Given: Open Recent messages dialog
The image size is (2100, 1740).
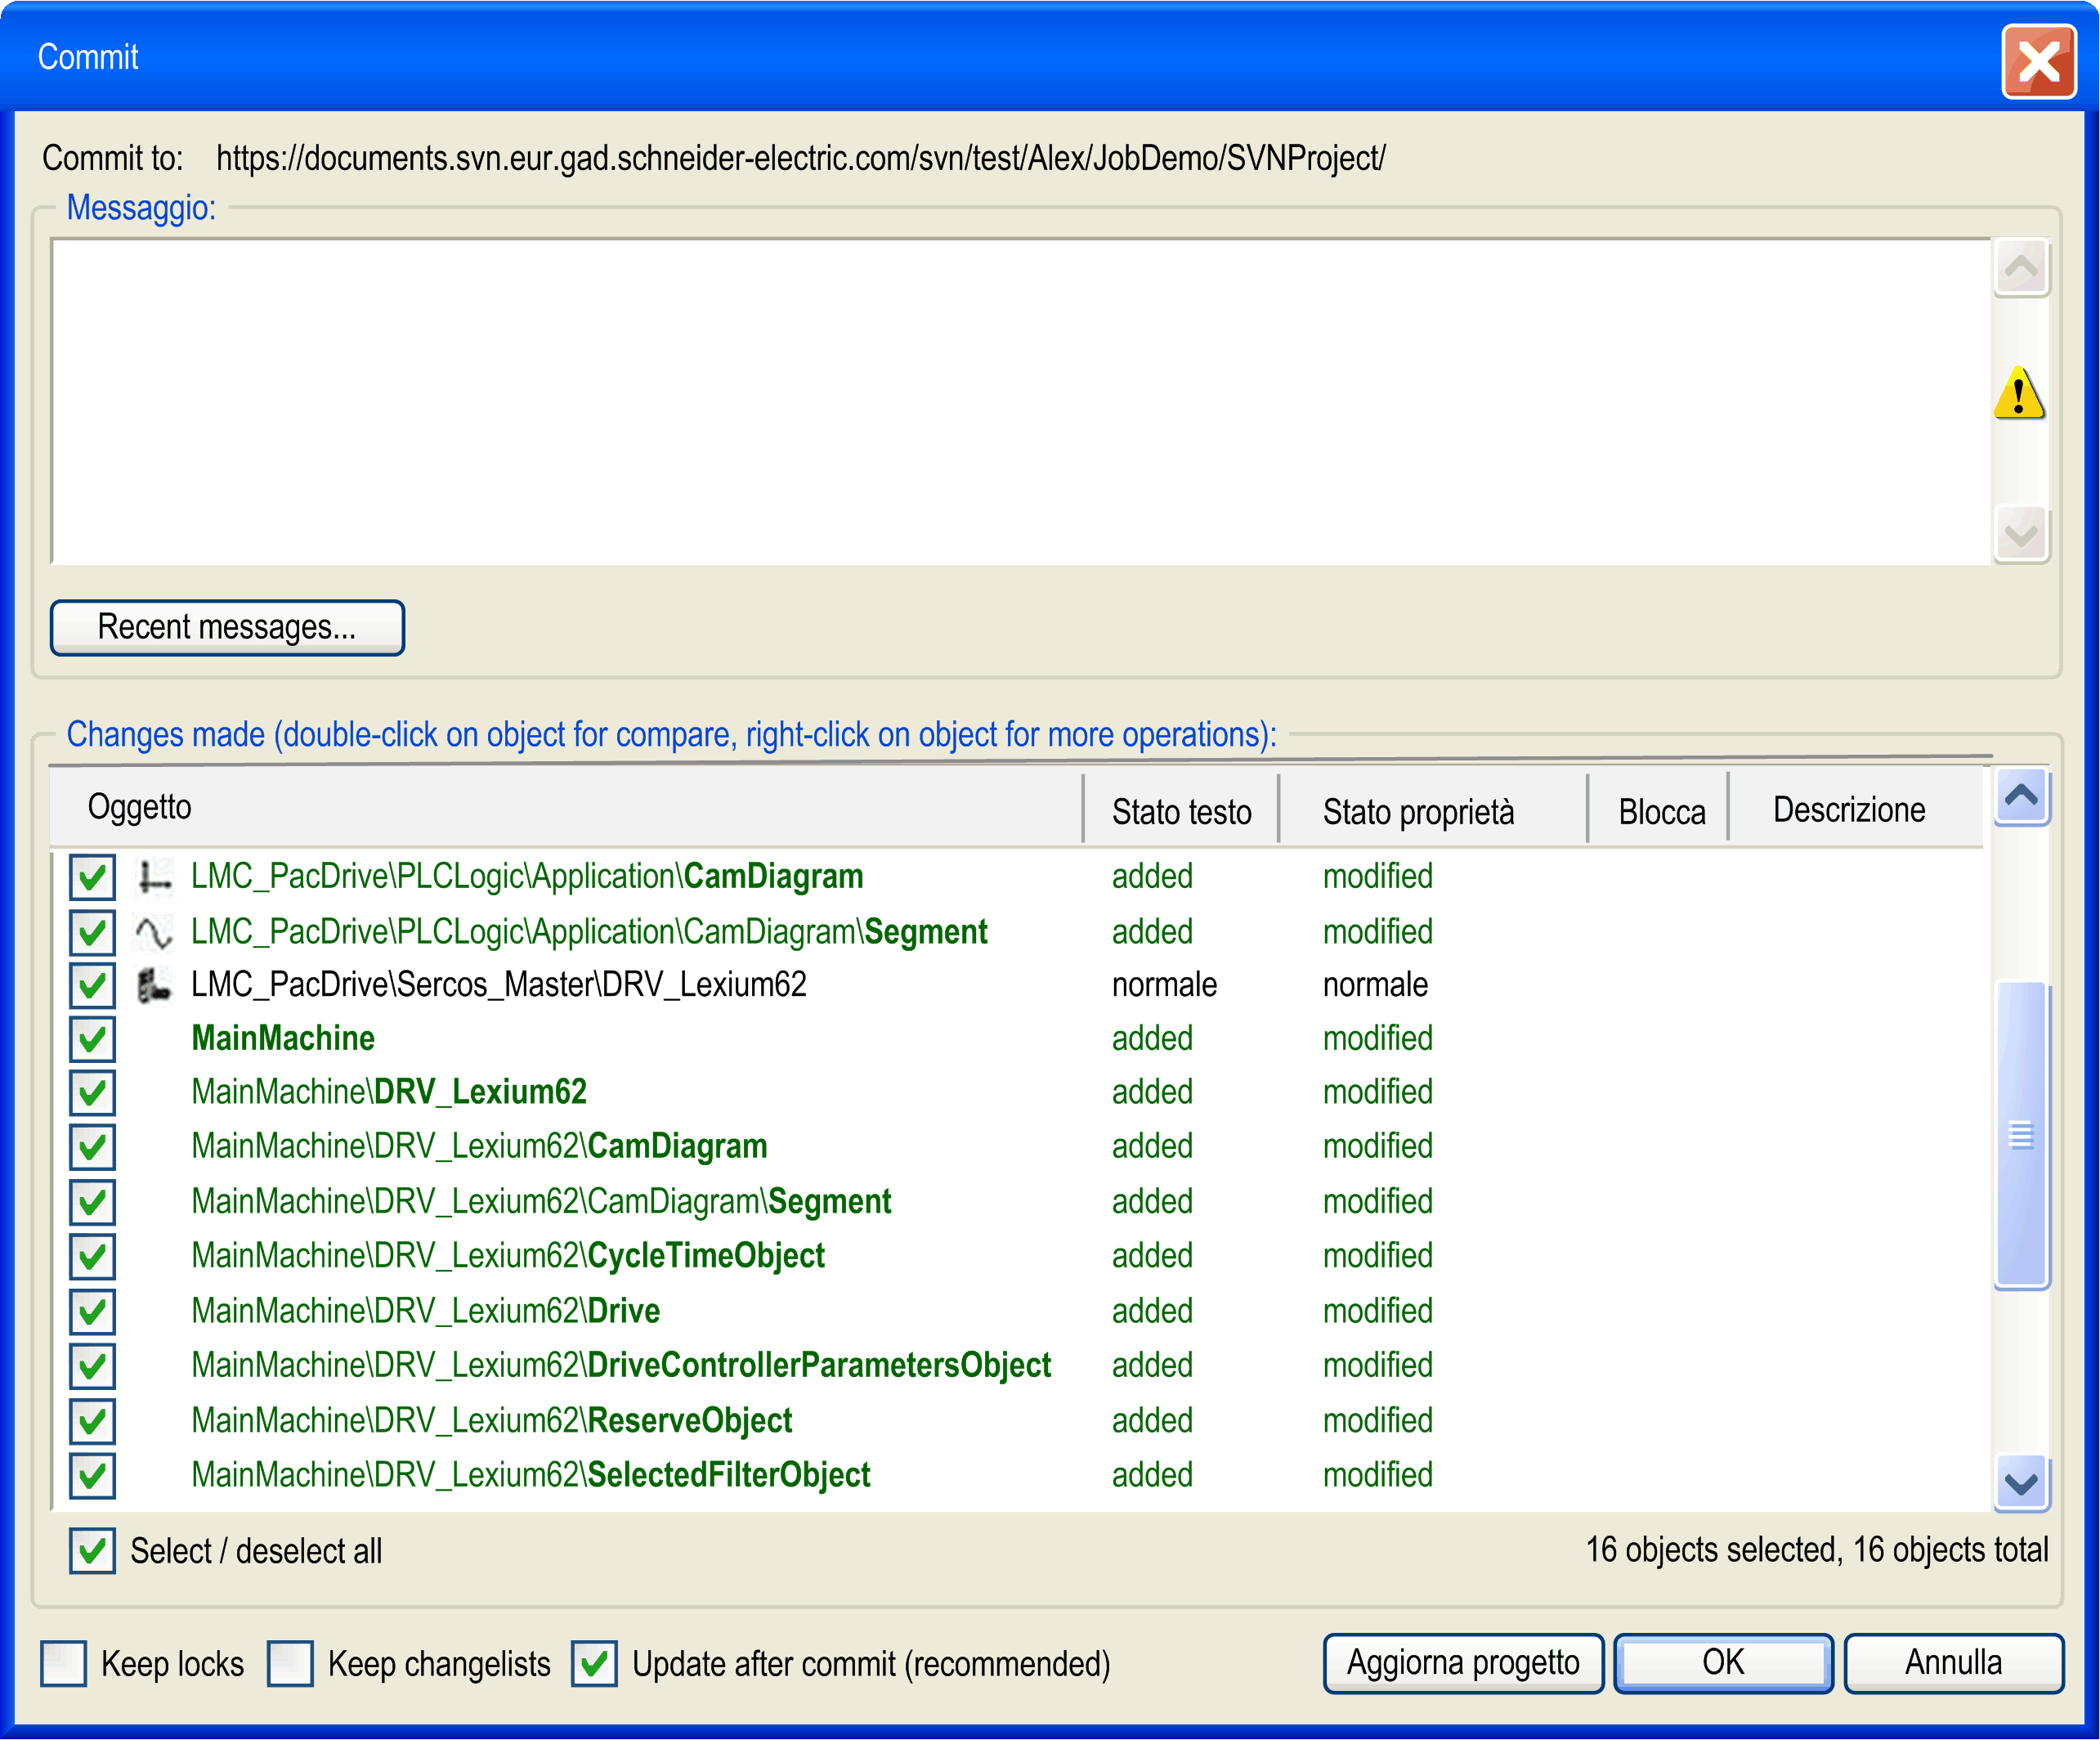Looking at the screenshot, I should tap(227, 628).
